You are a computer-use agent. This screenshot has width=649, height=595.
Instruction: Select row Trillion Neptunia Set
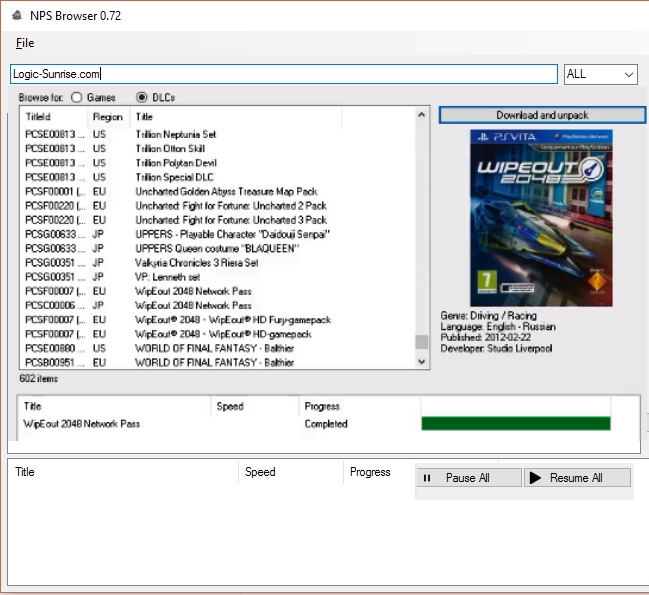(218, 134)
